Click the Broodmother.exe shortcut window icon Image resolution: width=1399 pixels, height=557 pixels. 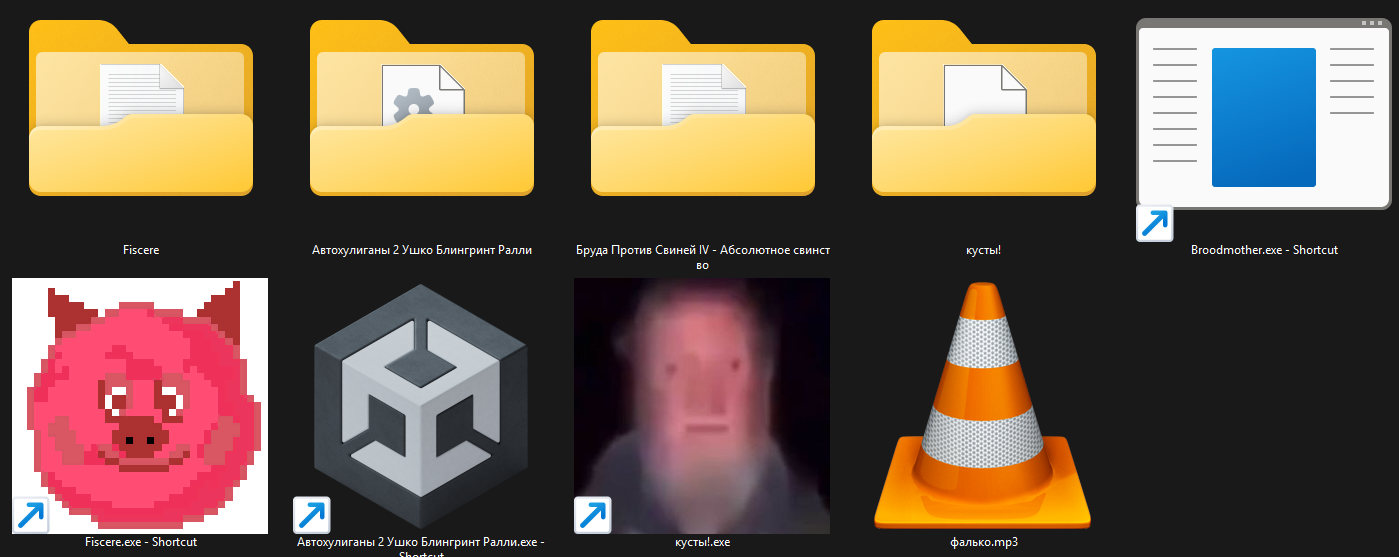1264,128
